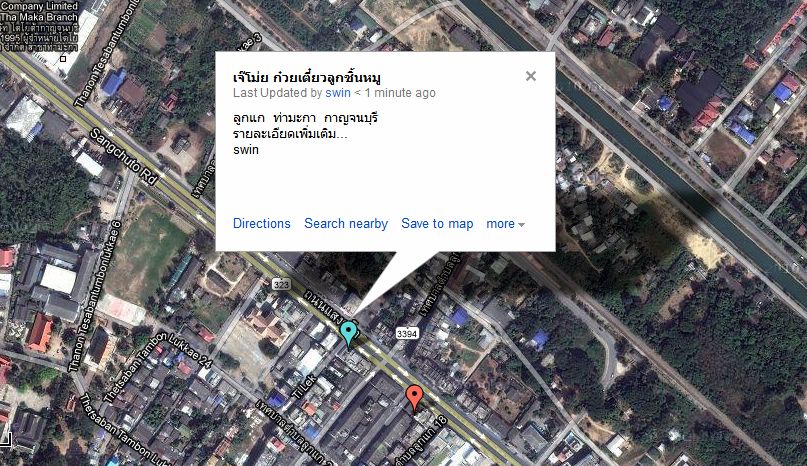Image resolution: width=807 pixels, height=466 pixels.
Task: Click the Tha Maka Branch business label
Action: click(x=39, y=16)
